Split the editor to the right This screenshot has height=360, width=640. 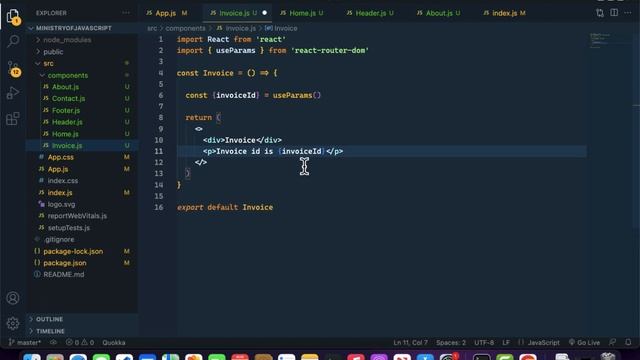614,13
